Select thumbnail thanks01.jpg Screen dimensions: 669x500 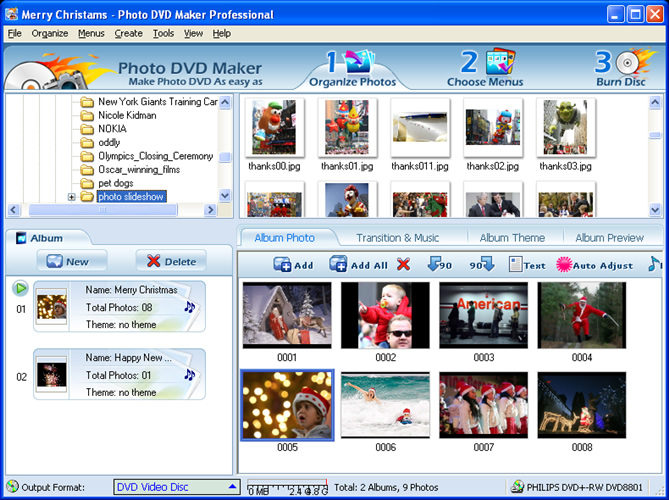point(347,128)
